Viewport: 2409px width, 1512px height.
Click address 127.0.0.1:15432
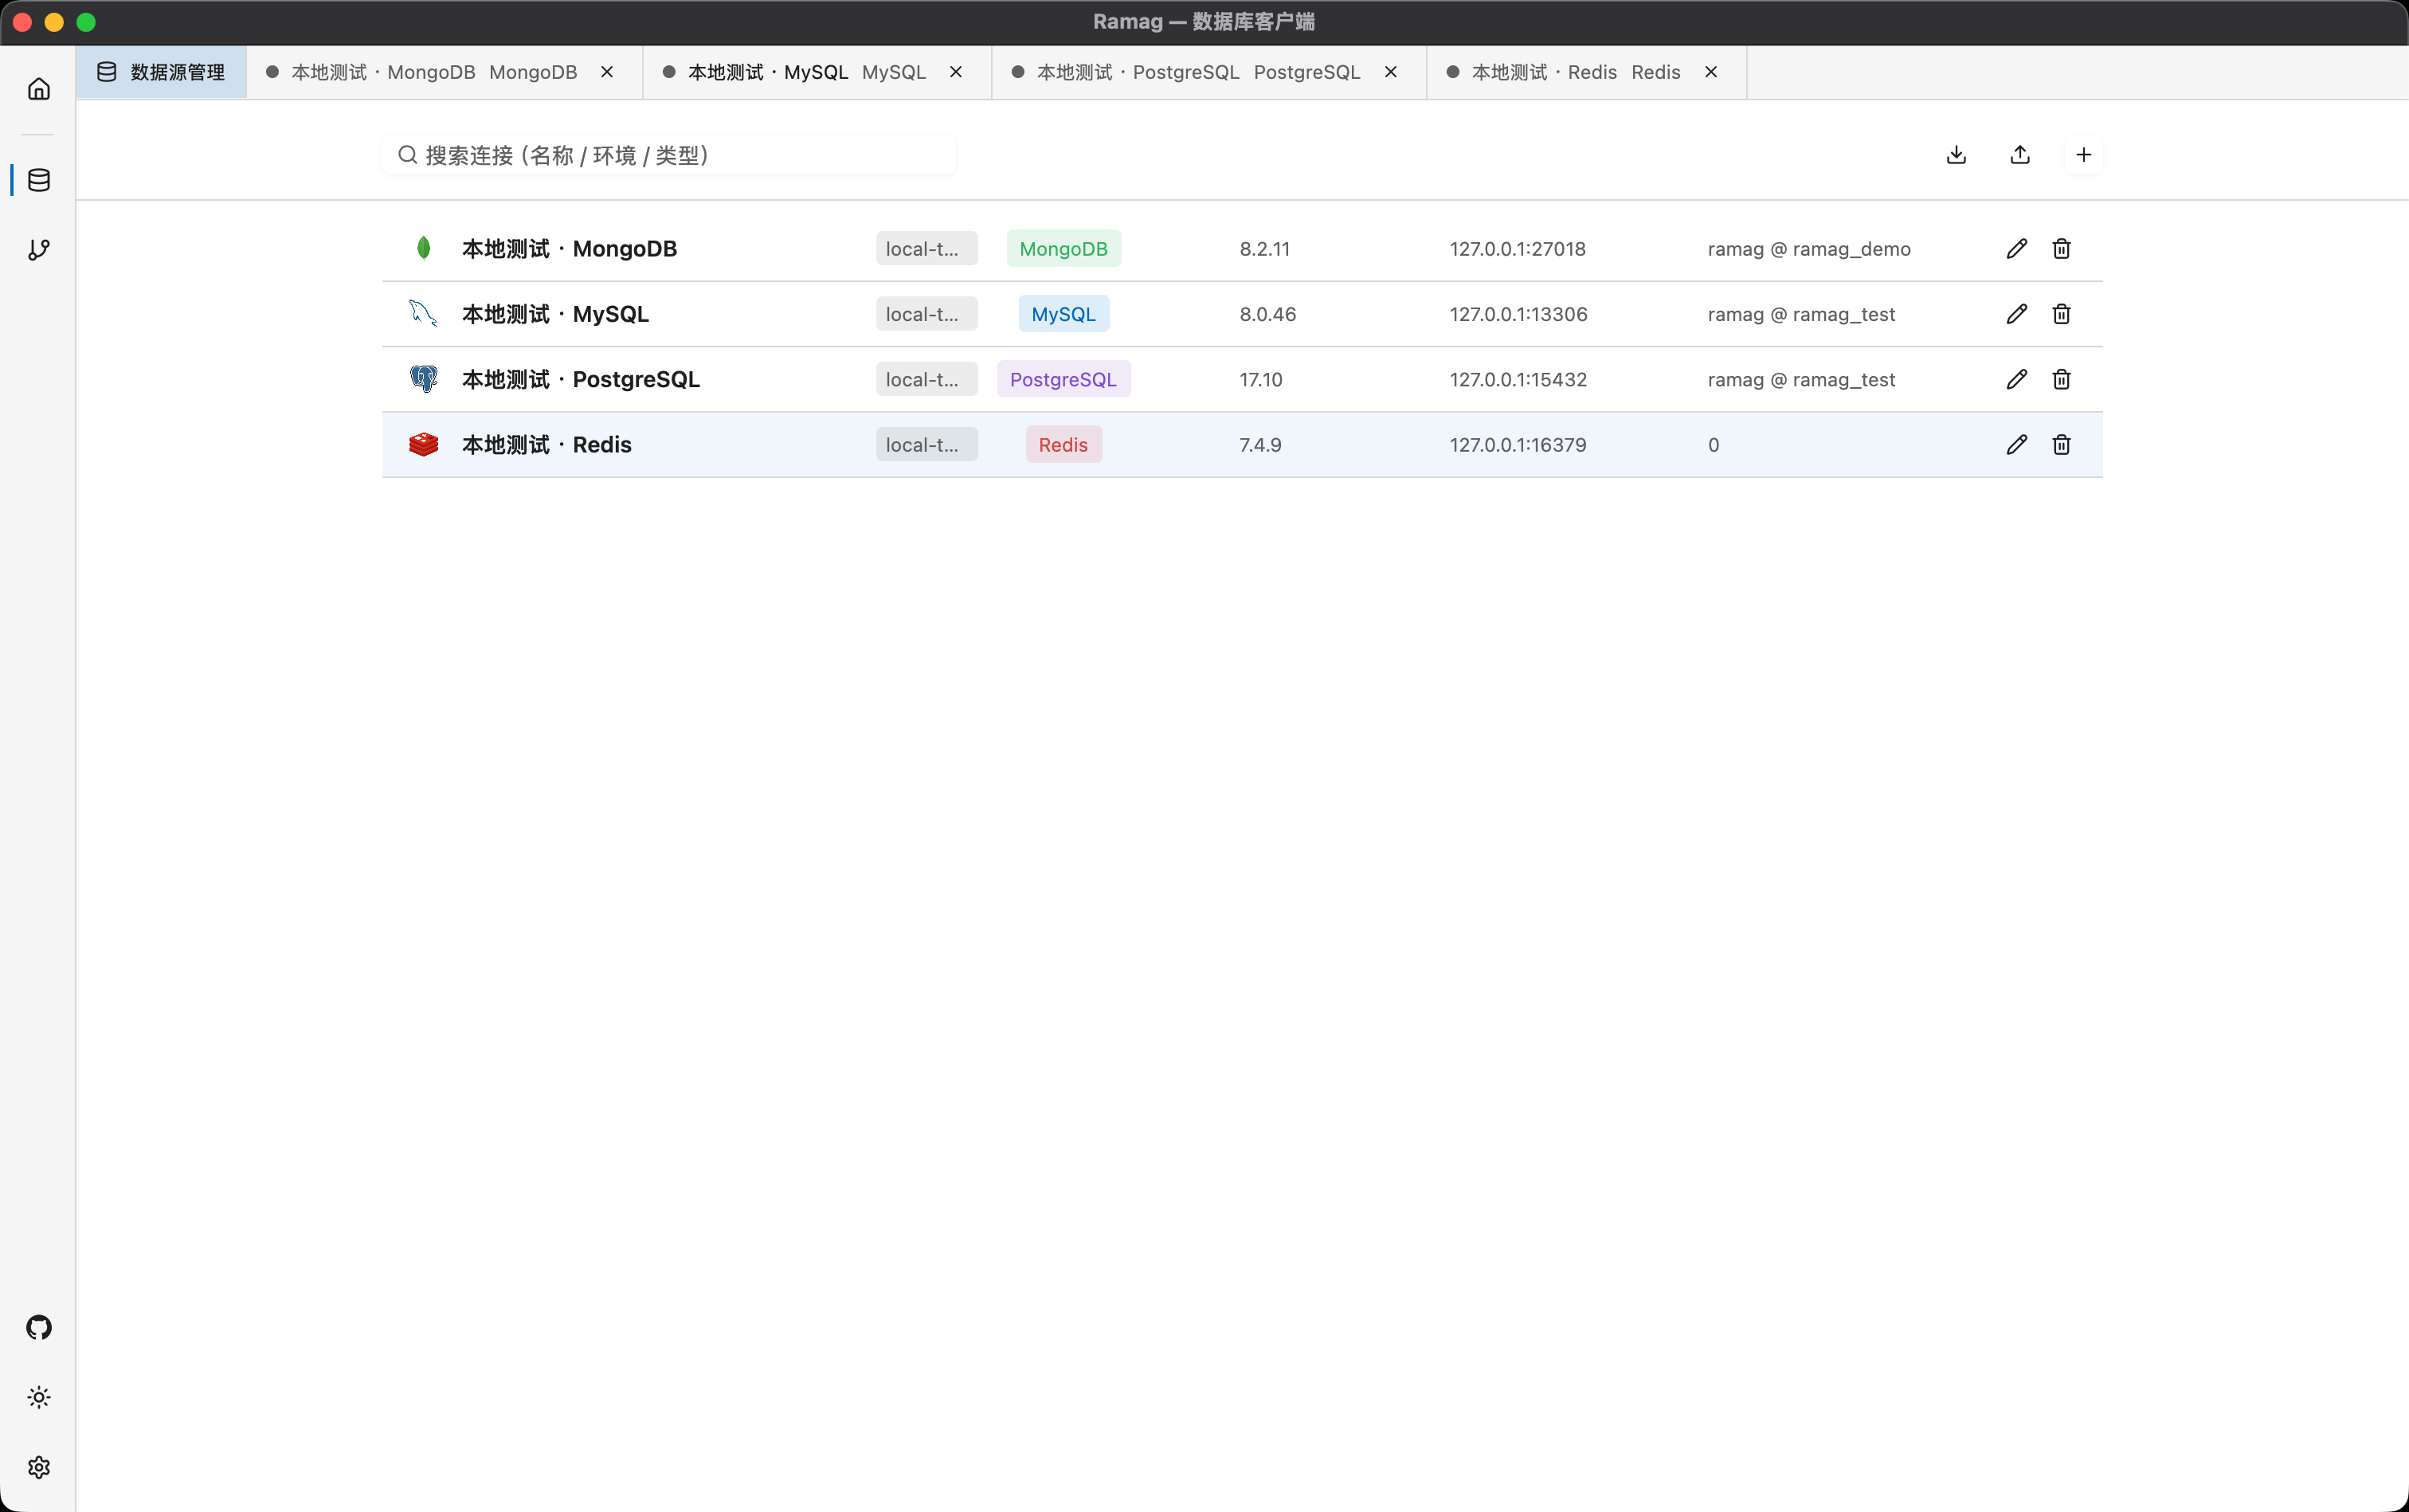pos(1518,379)
